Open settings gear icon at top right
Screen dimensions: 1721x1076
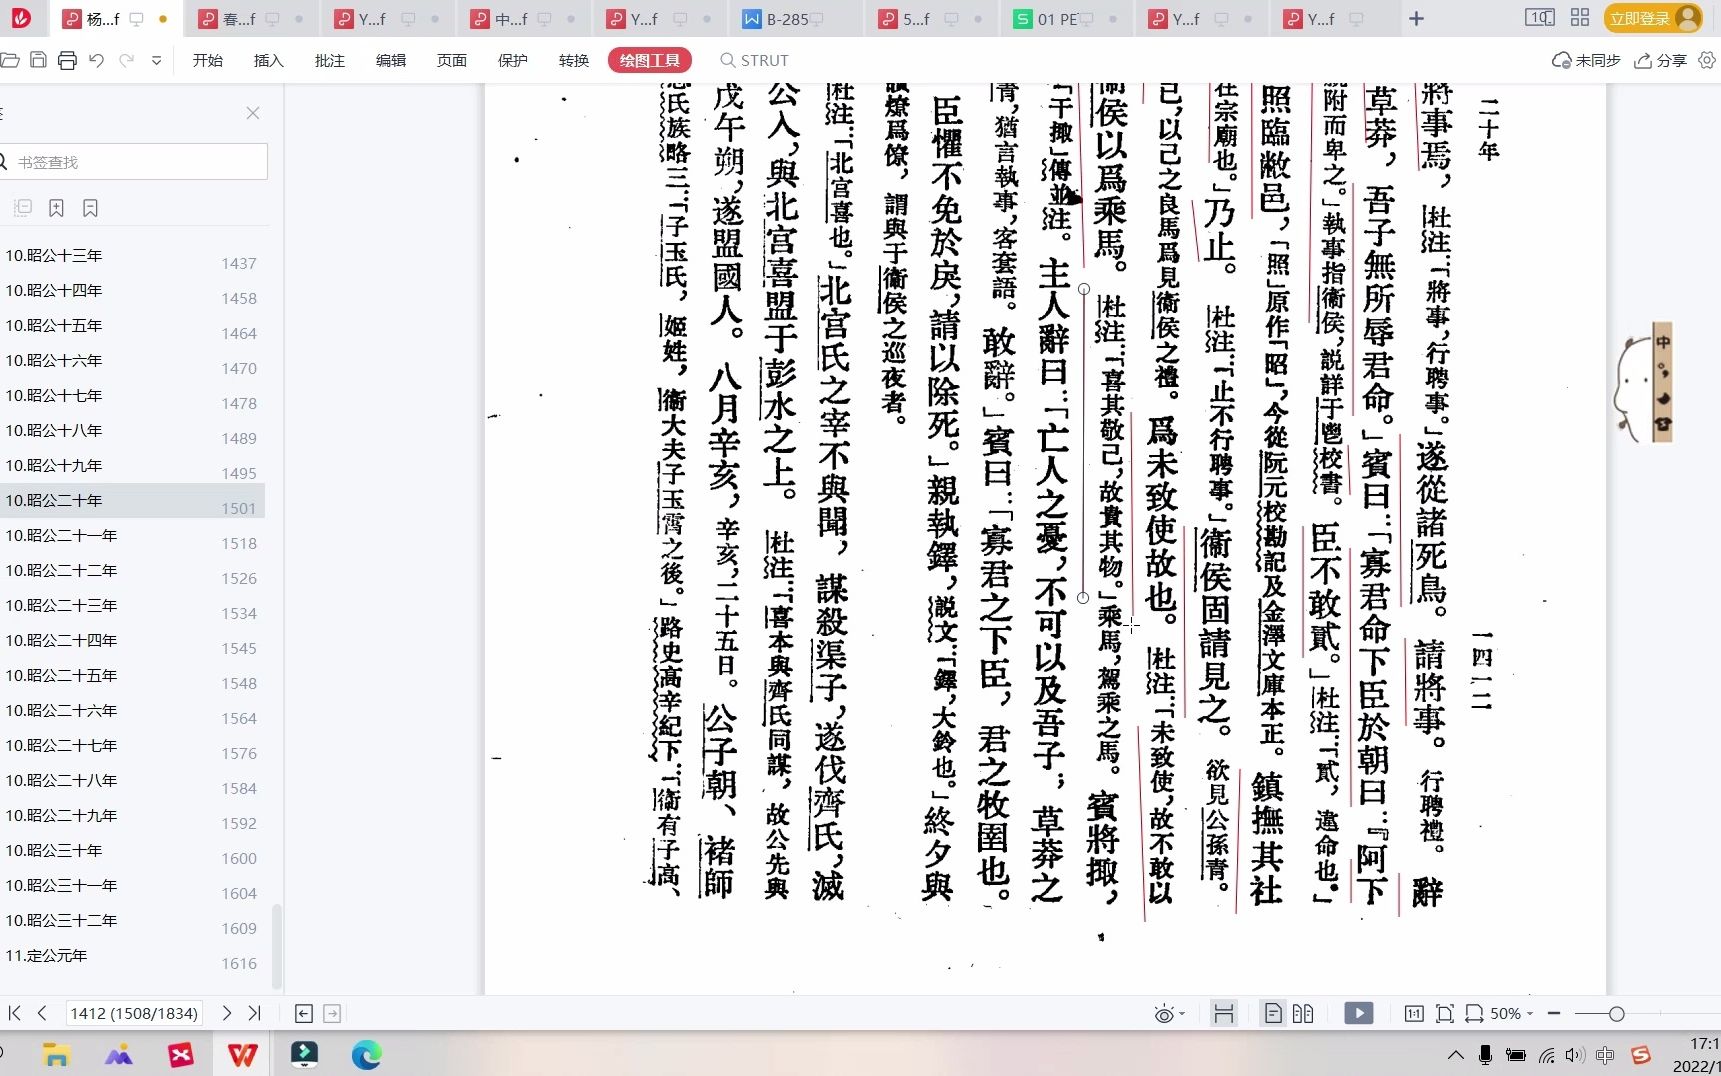coord(1707,60)
